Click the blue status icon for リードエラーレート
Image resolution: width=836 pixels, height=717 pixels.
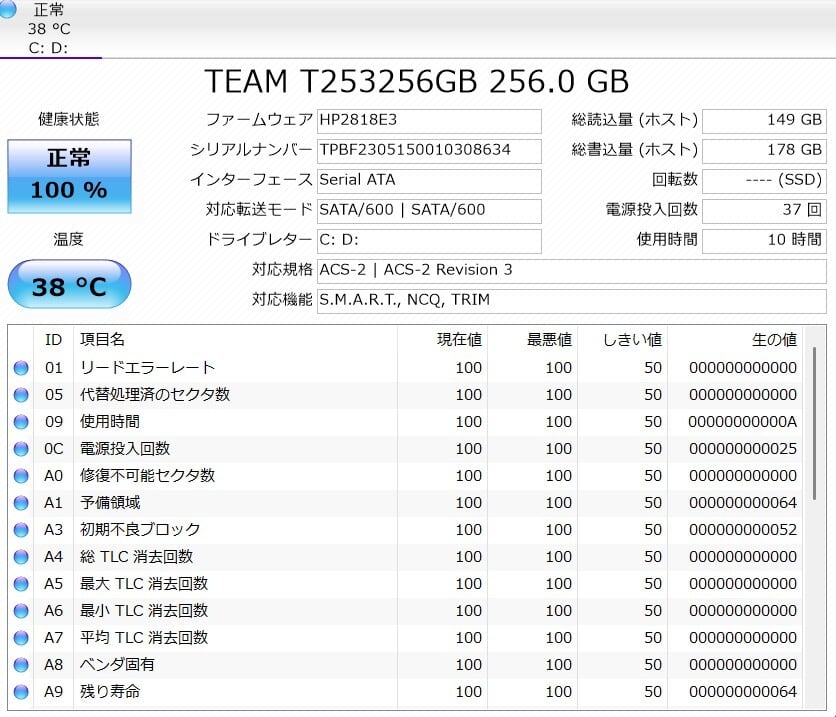[21, 368]
